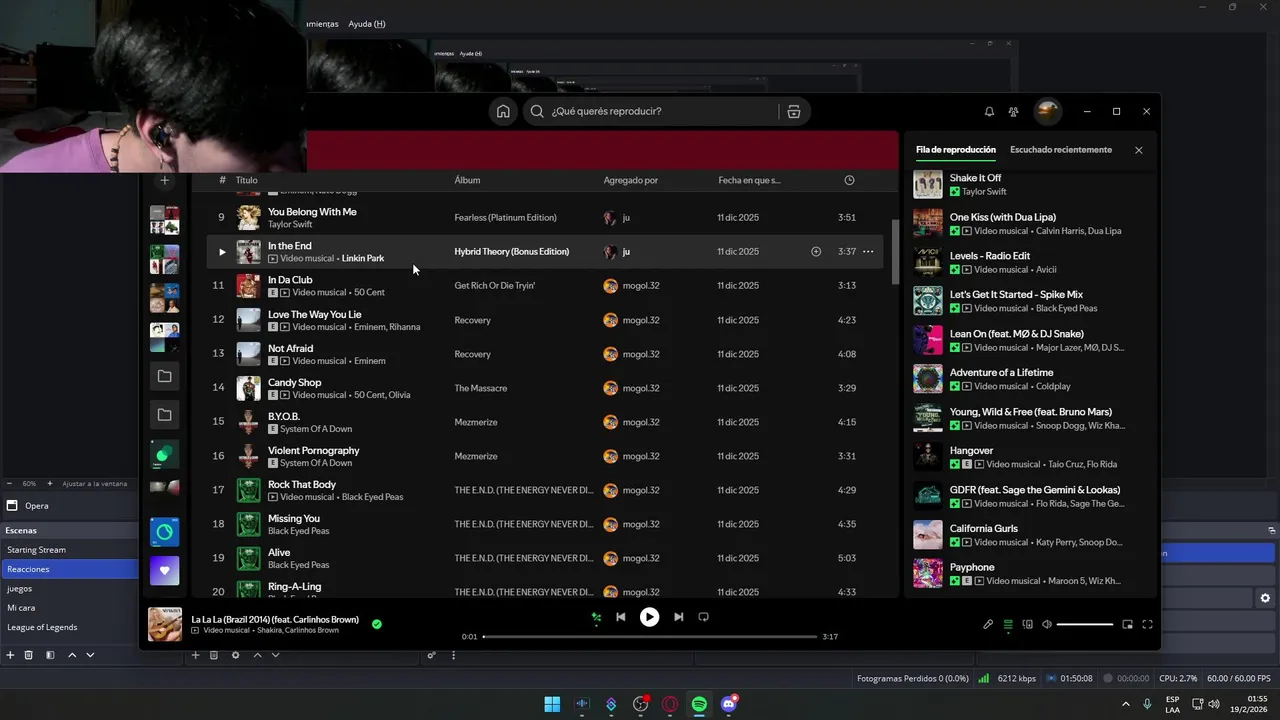Mute the Spotify volume

coord(1047,624)
